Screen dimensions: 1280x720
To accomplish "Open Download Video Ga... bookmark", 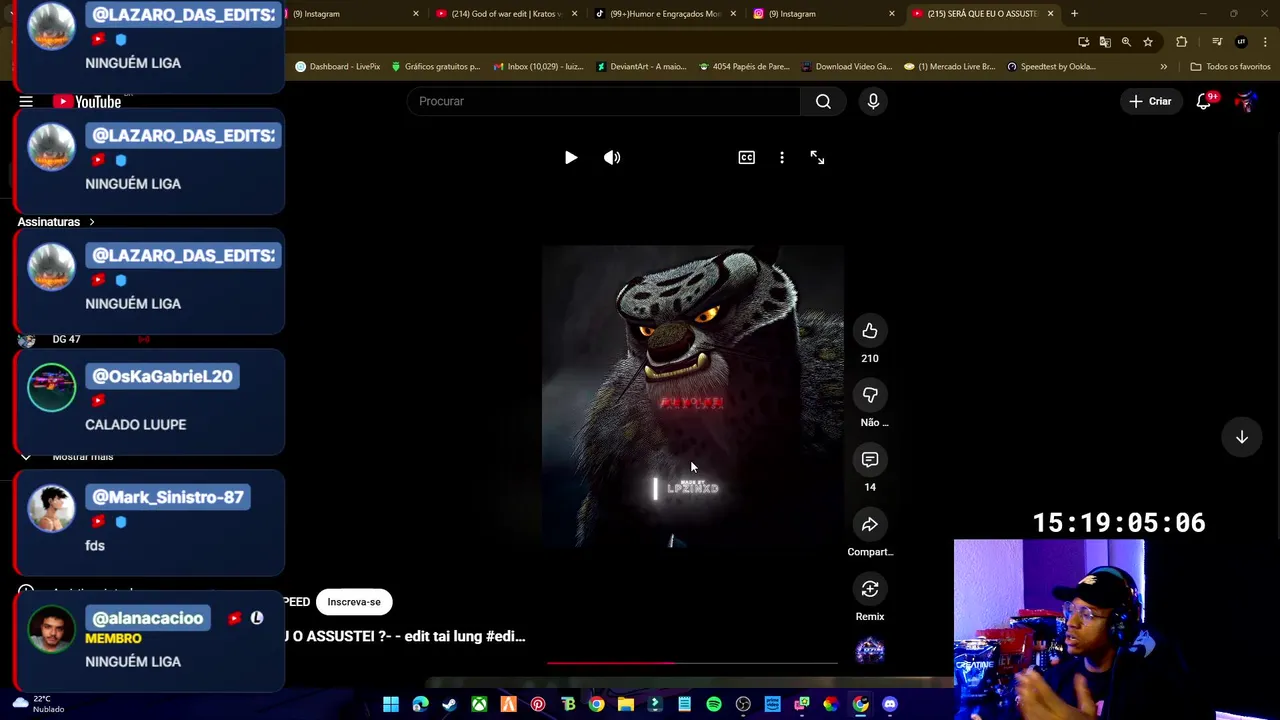I will (x=847, y=67).
